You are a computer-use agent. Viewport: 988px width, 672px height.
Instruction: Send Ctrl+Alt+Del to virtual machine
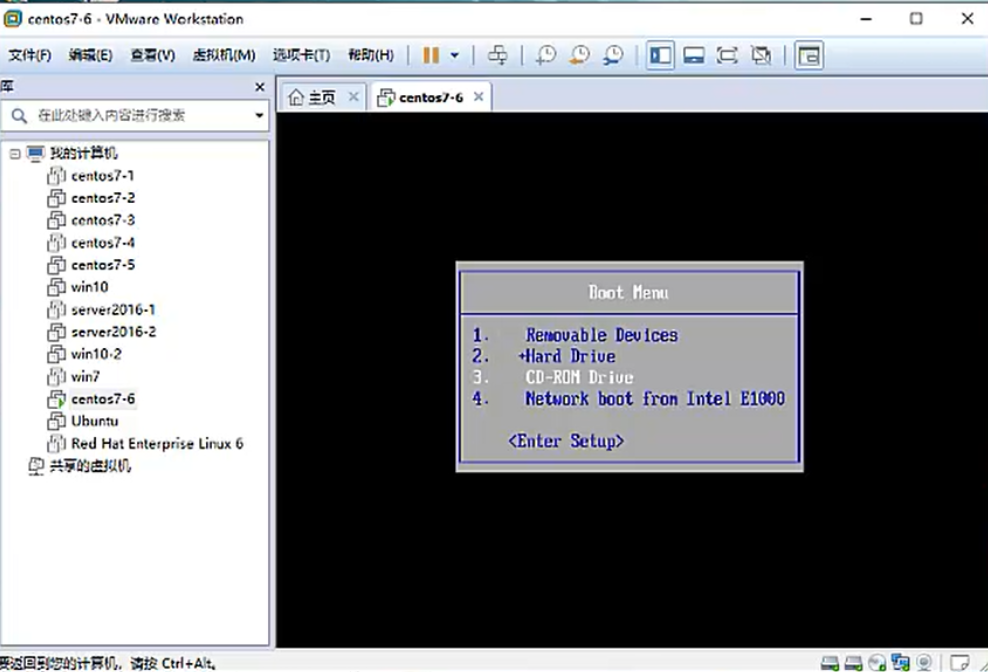[497, 55]
